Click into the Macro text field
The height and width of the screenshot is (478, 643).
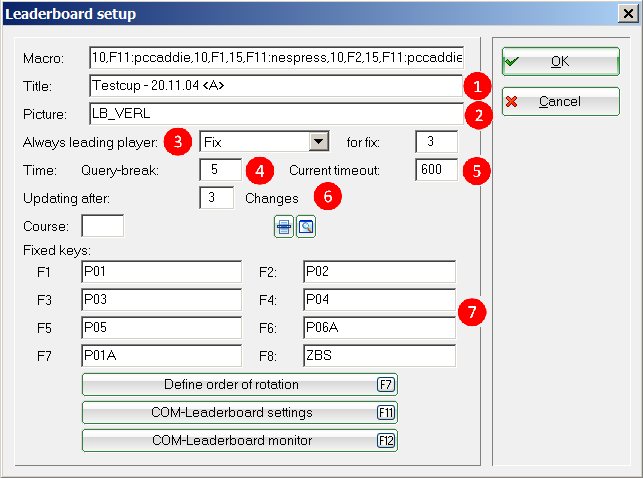coord(275,57)
